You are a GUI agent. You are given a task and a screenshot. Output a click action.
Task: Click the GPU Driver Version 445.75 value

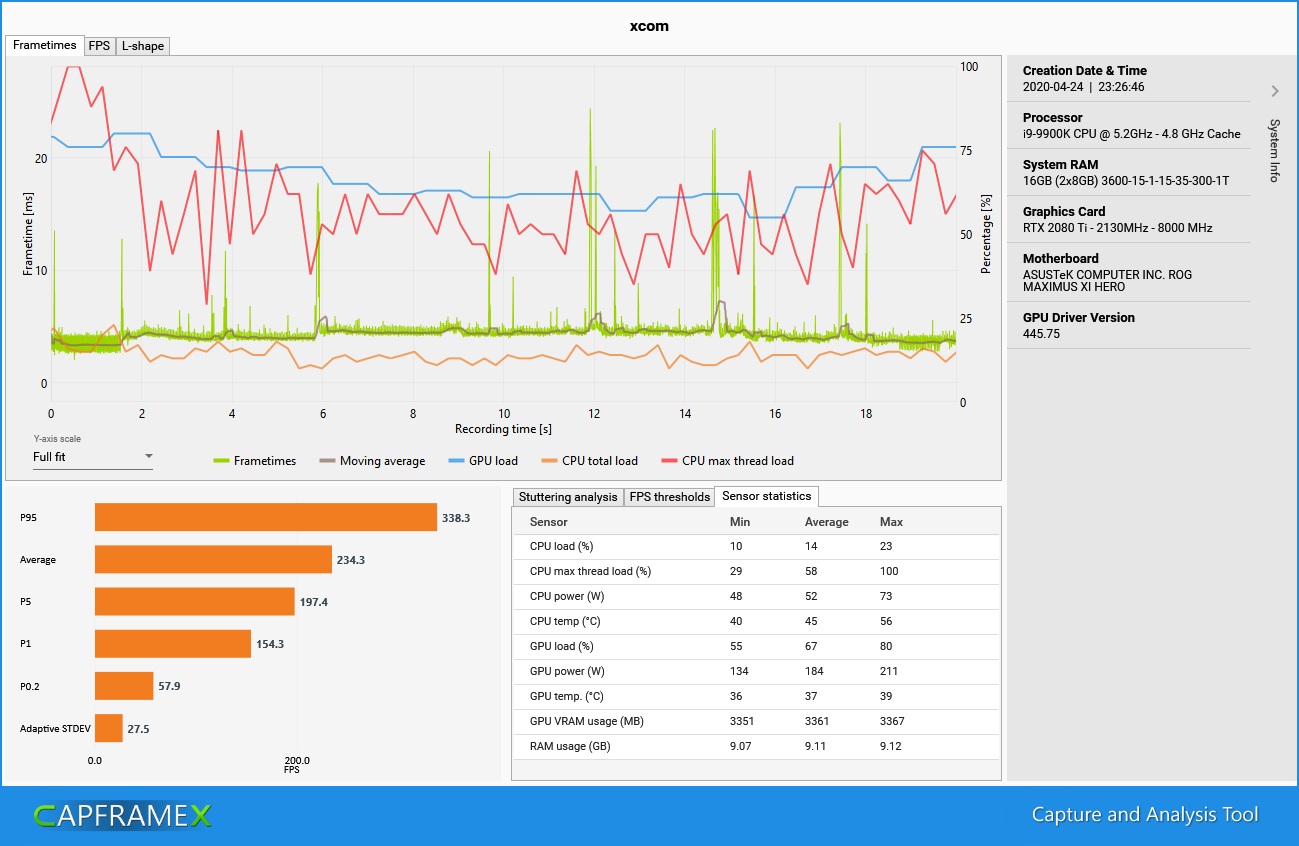pos(1042,334)
